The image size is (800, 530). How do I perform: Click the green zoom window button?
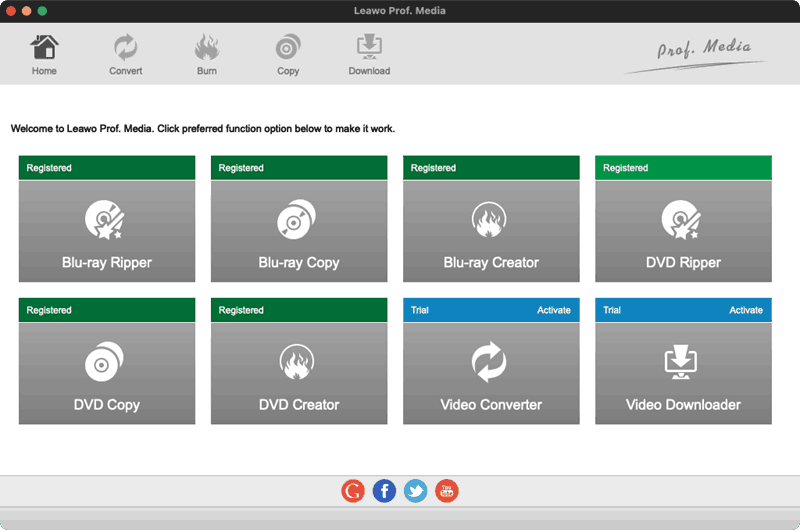(x=42, y=11)
